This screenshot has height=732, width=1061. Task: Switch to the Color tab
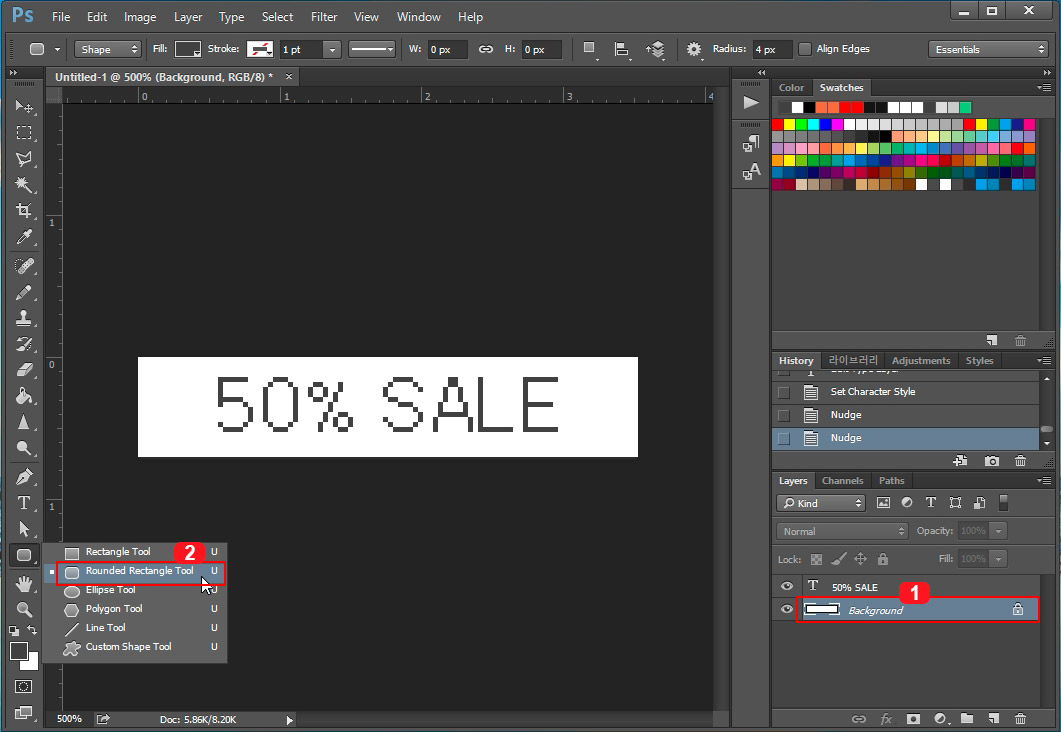click(791, 87)
